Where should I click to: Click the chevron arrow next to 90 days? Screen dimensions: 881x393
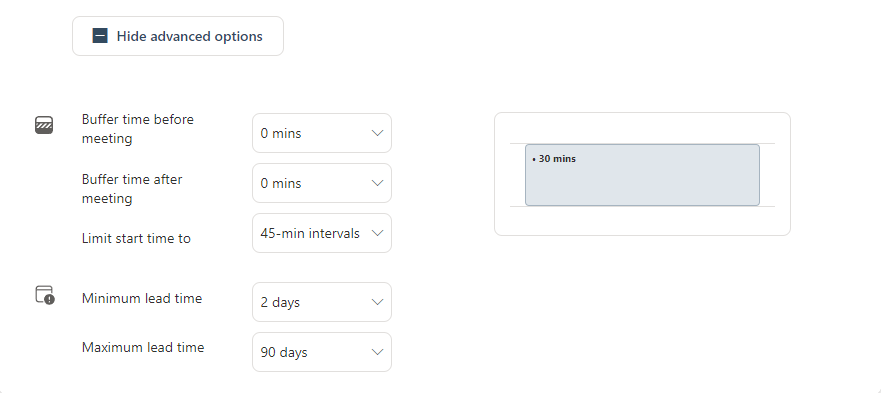(x=378, y=352)
